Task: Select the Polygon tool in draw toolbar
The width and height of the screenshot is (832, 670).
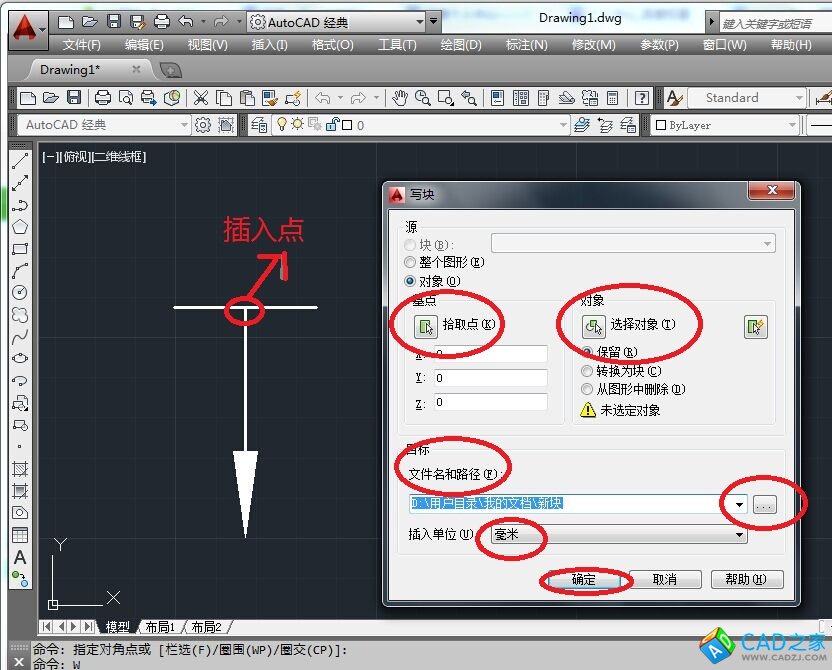Action: coord(19,227)
